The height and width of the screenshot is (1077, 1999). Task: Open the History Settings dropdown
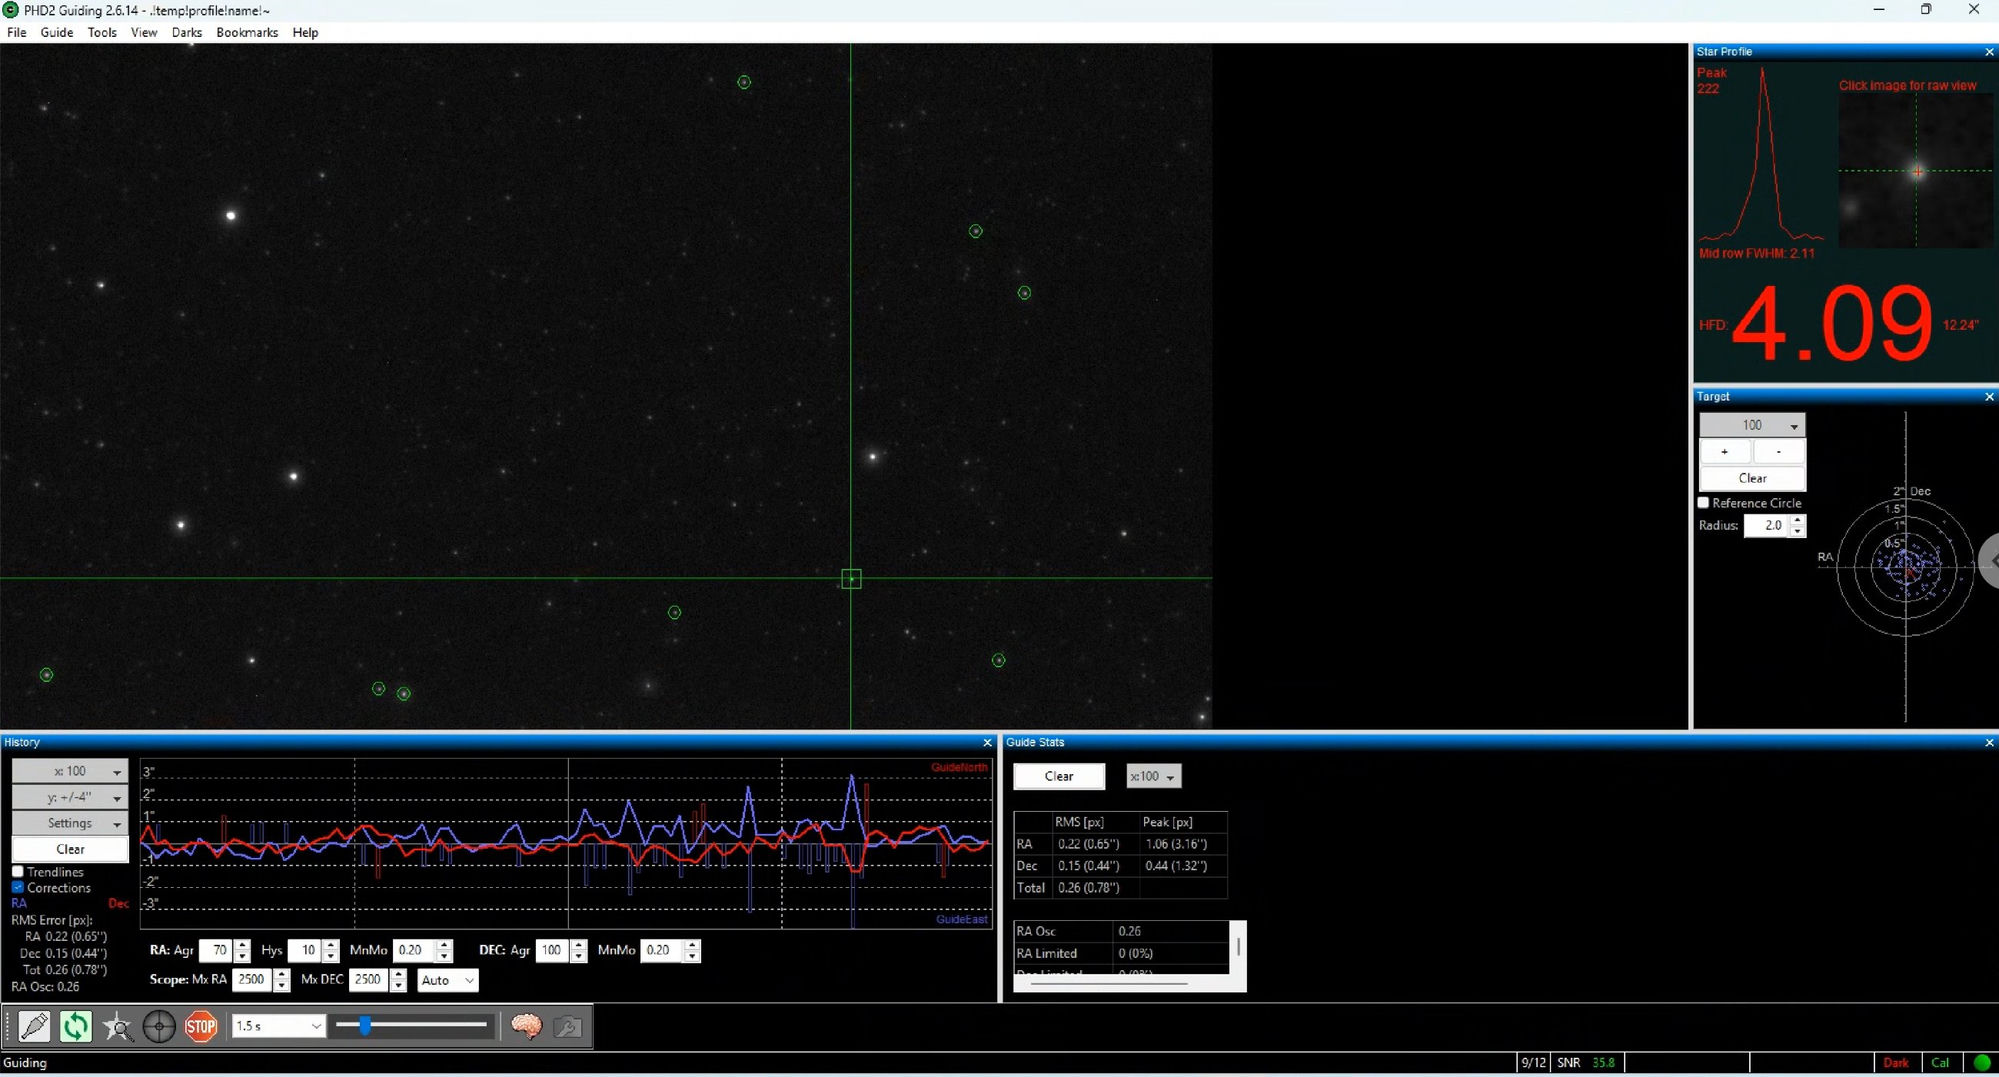click(70, 823)
